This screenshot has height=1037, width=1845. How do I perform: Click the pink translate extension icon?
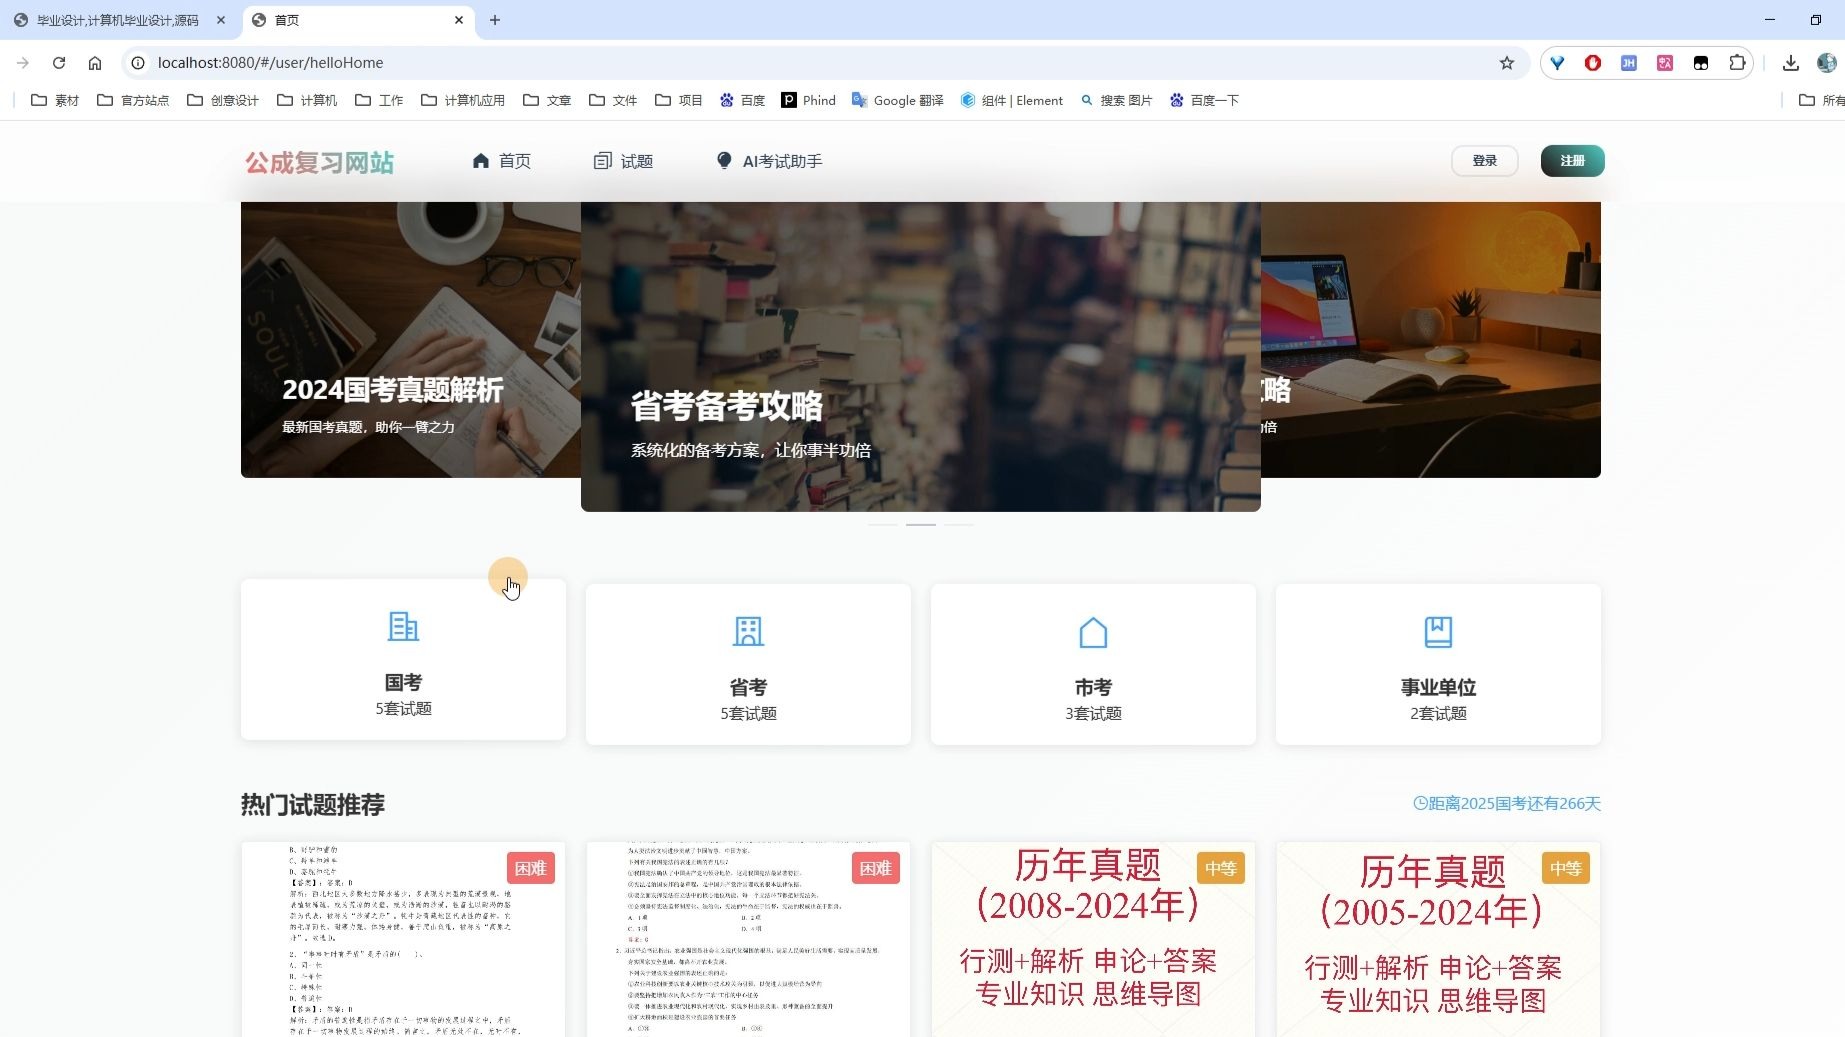point(1665,63)
